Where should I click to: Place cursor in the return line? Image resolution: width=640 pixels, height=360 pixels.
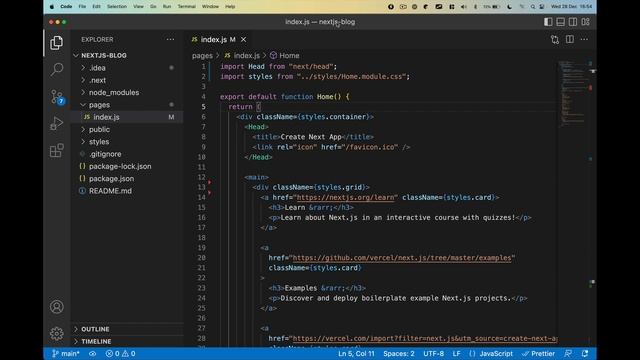tap(244, 107)
